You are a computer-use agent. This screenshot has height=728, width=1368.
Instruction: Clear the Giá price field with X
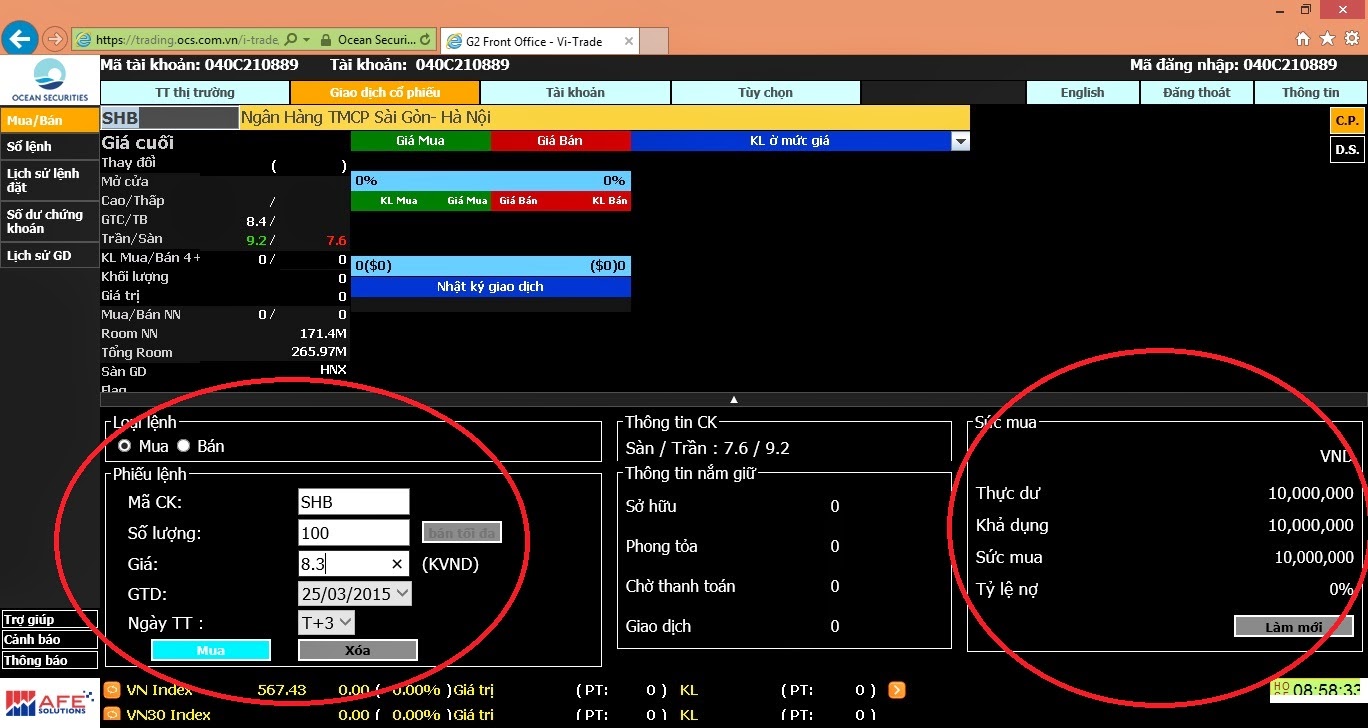coord(397,564)
